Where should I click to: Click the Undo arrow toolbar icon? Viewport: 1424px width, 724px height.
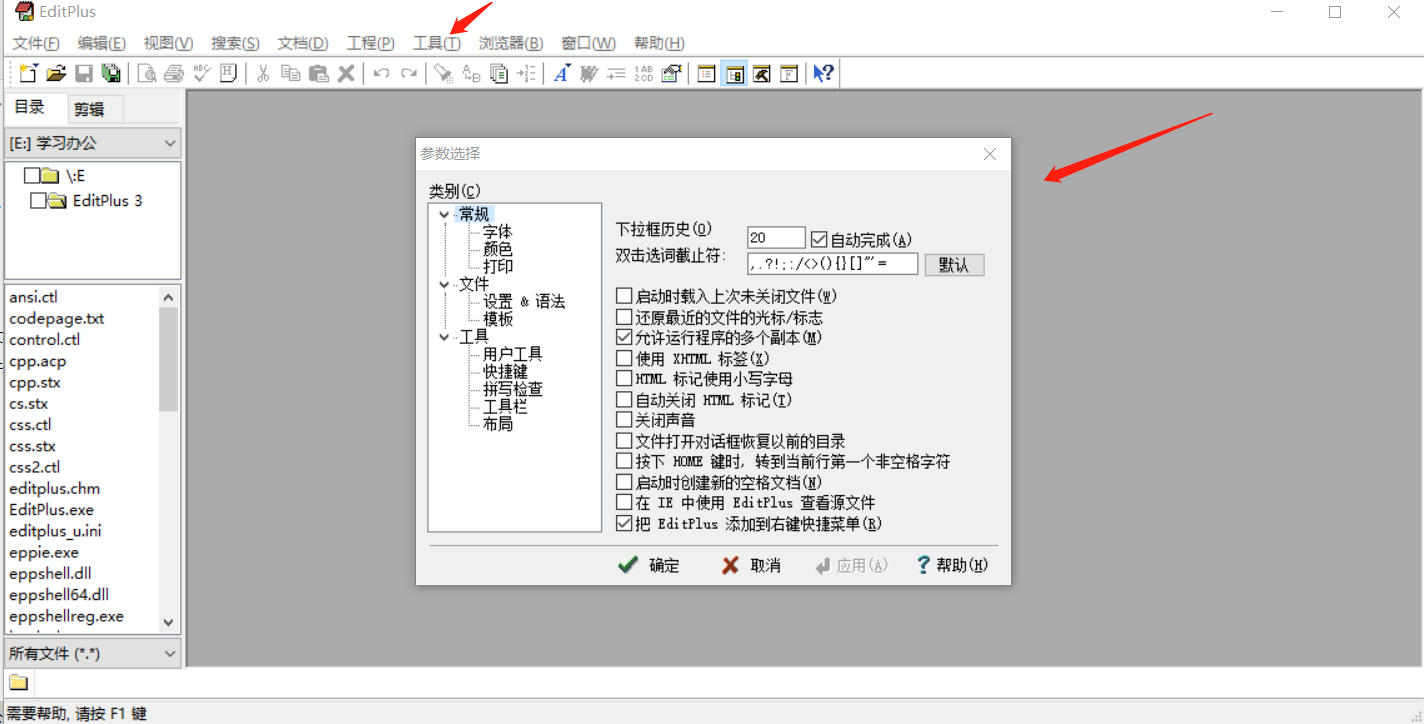381,72
